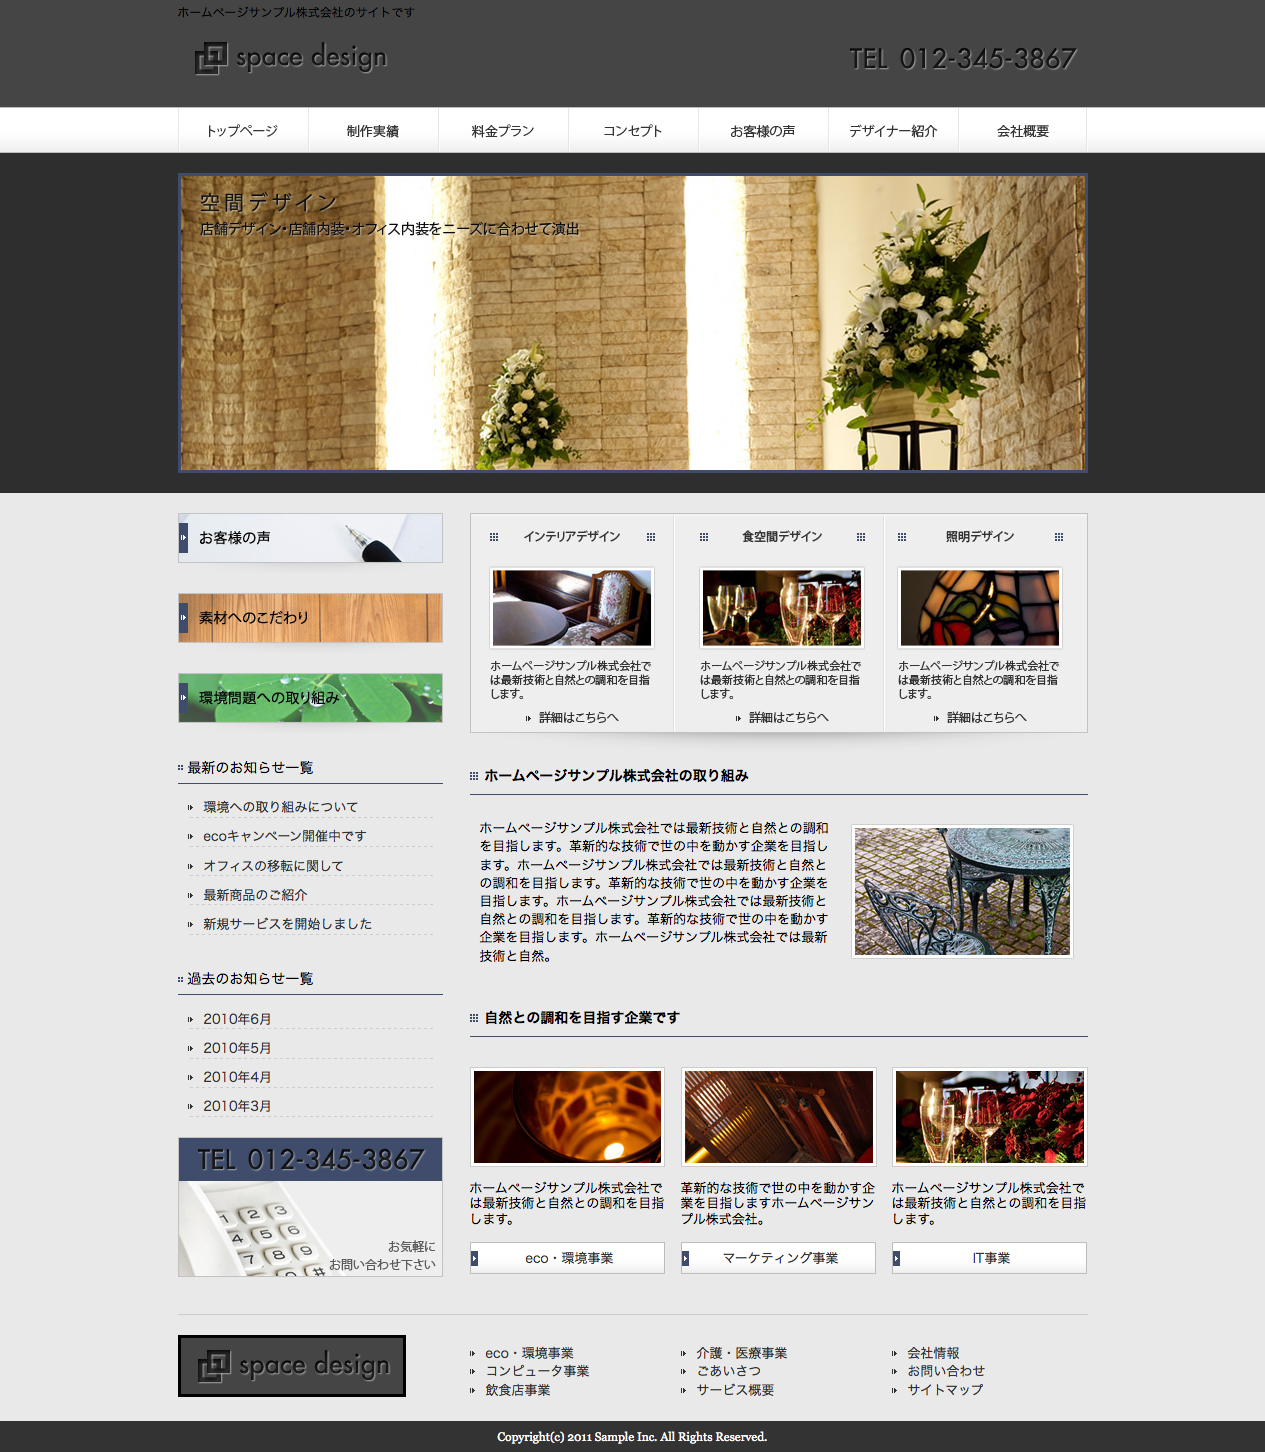Click 詳細はこちらへ under 照明デザイン
Image resolution: width=1265 pixels, height=1452 pixels.
[x=986, y=717]
